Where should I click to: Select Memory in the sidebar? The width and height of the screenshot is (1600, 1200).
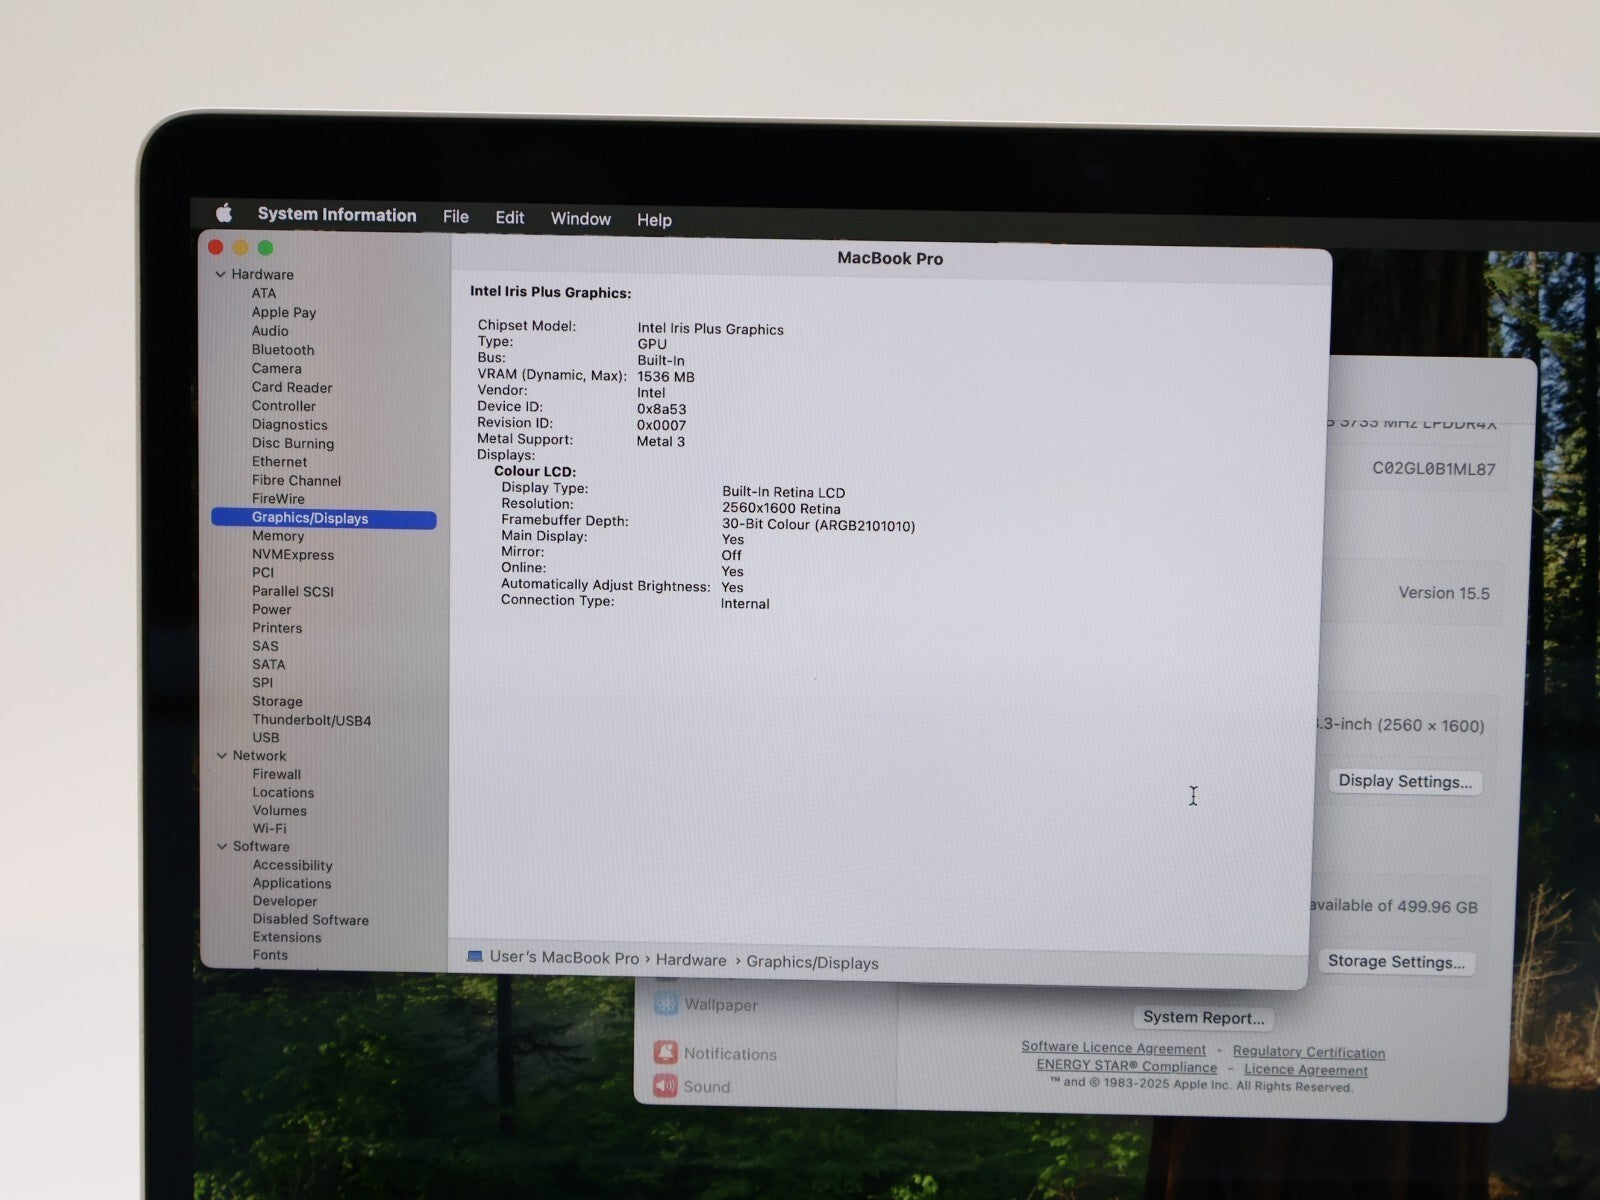point(278,536)
